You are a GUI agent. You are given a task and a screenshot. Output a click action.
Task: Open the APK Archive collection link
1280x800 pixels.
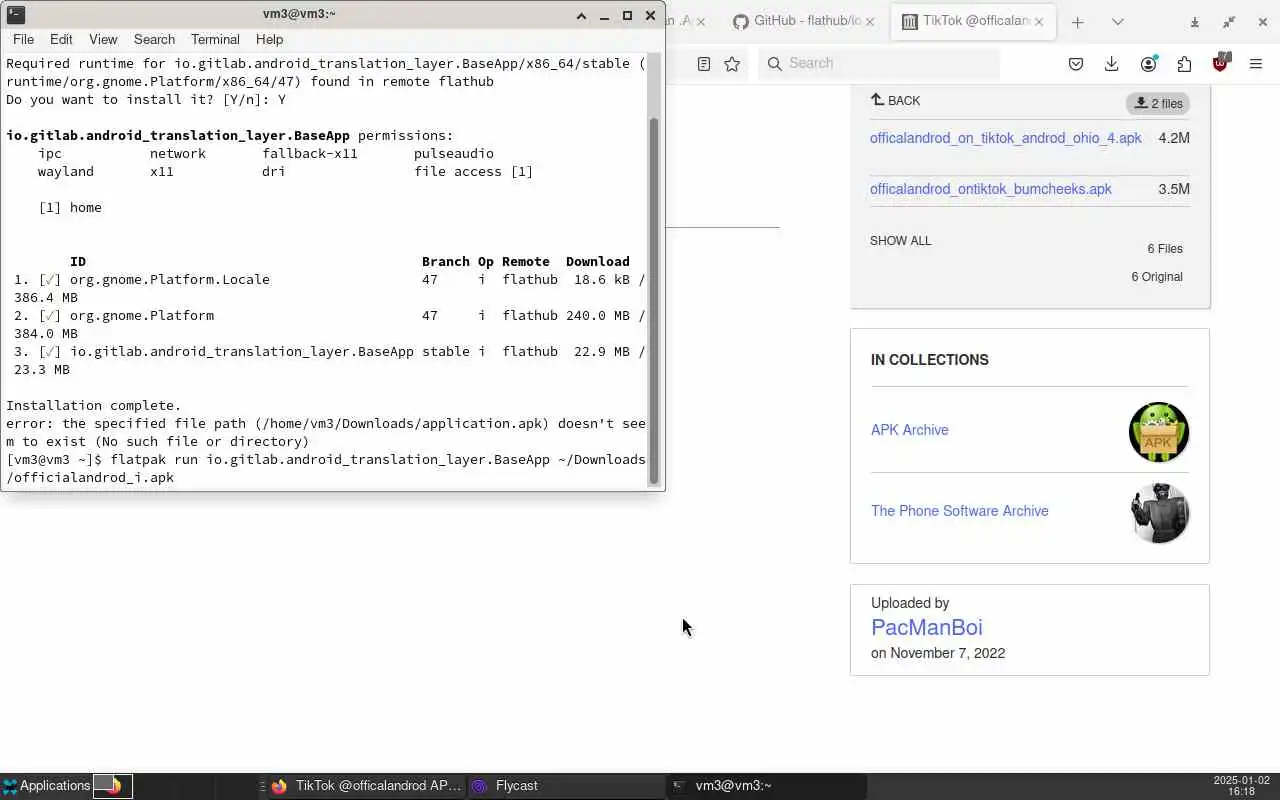[909, 430]
